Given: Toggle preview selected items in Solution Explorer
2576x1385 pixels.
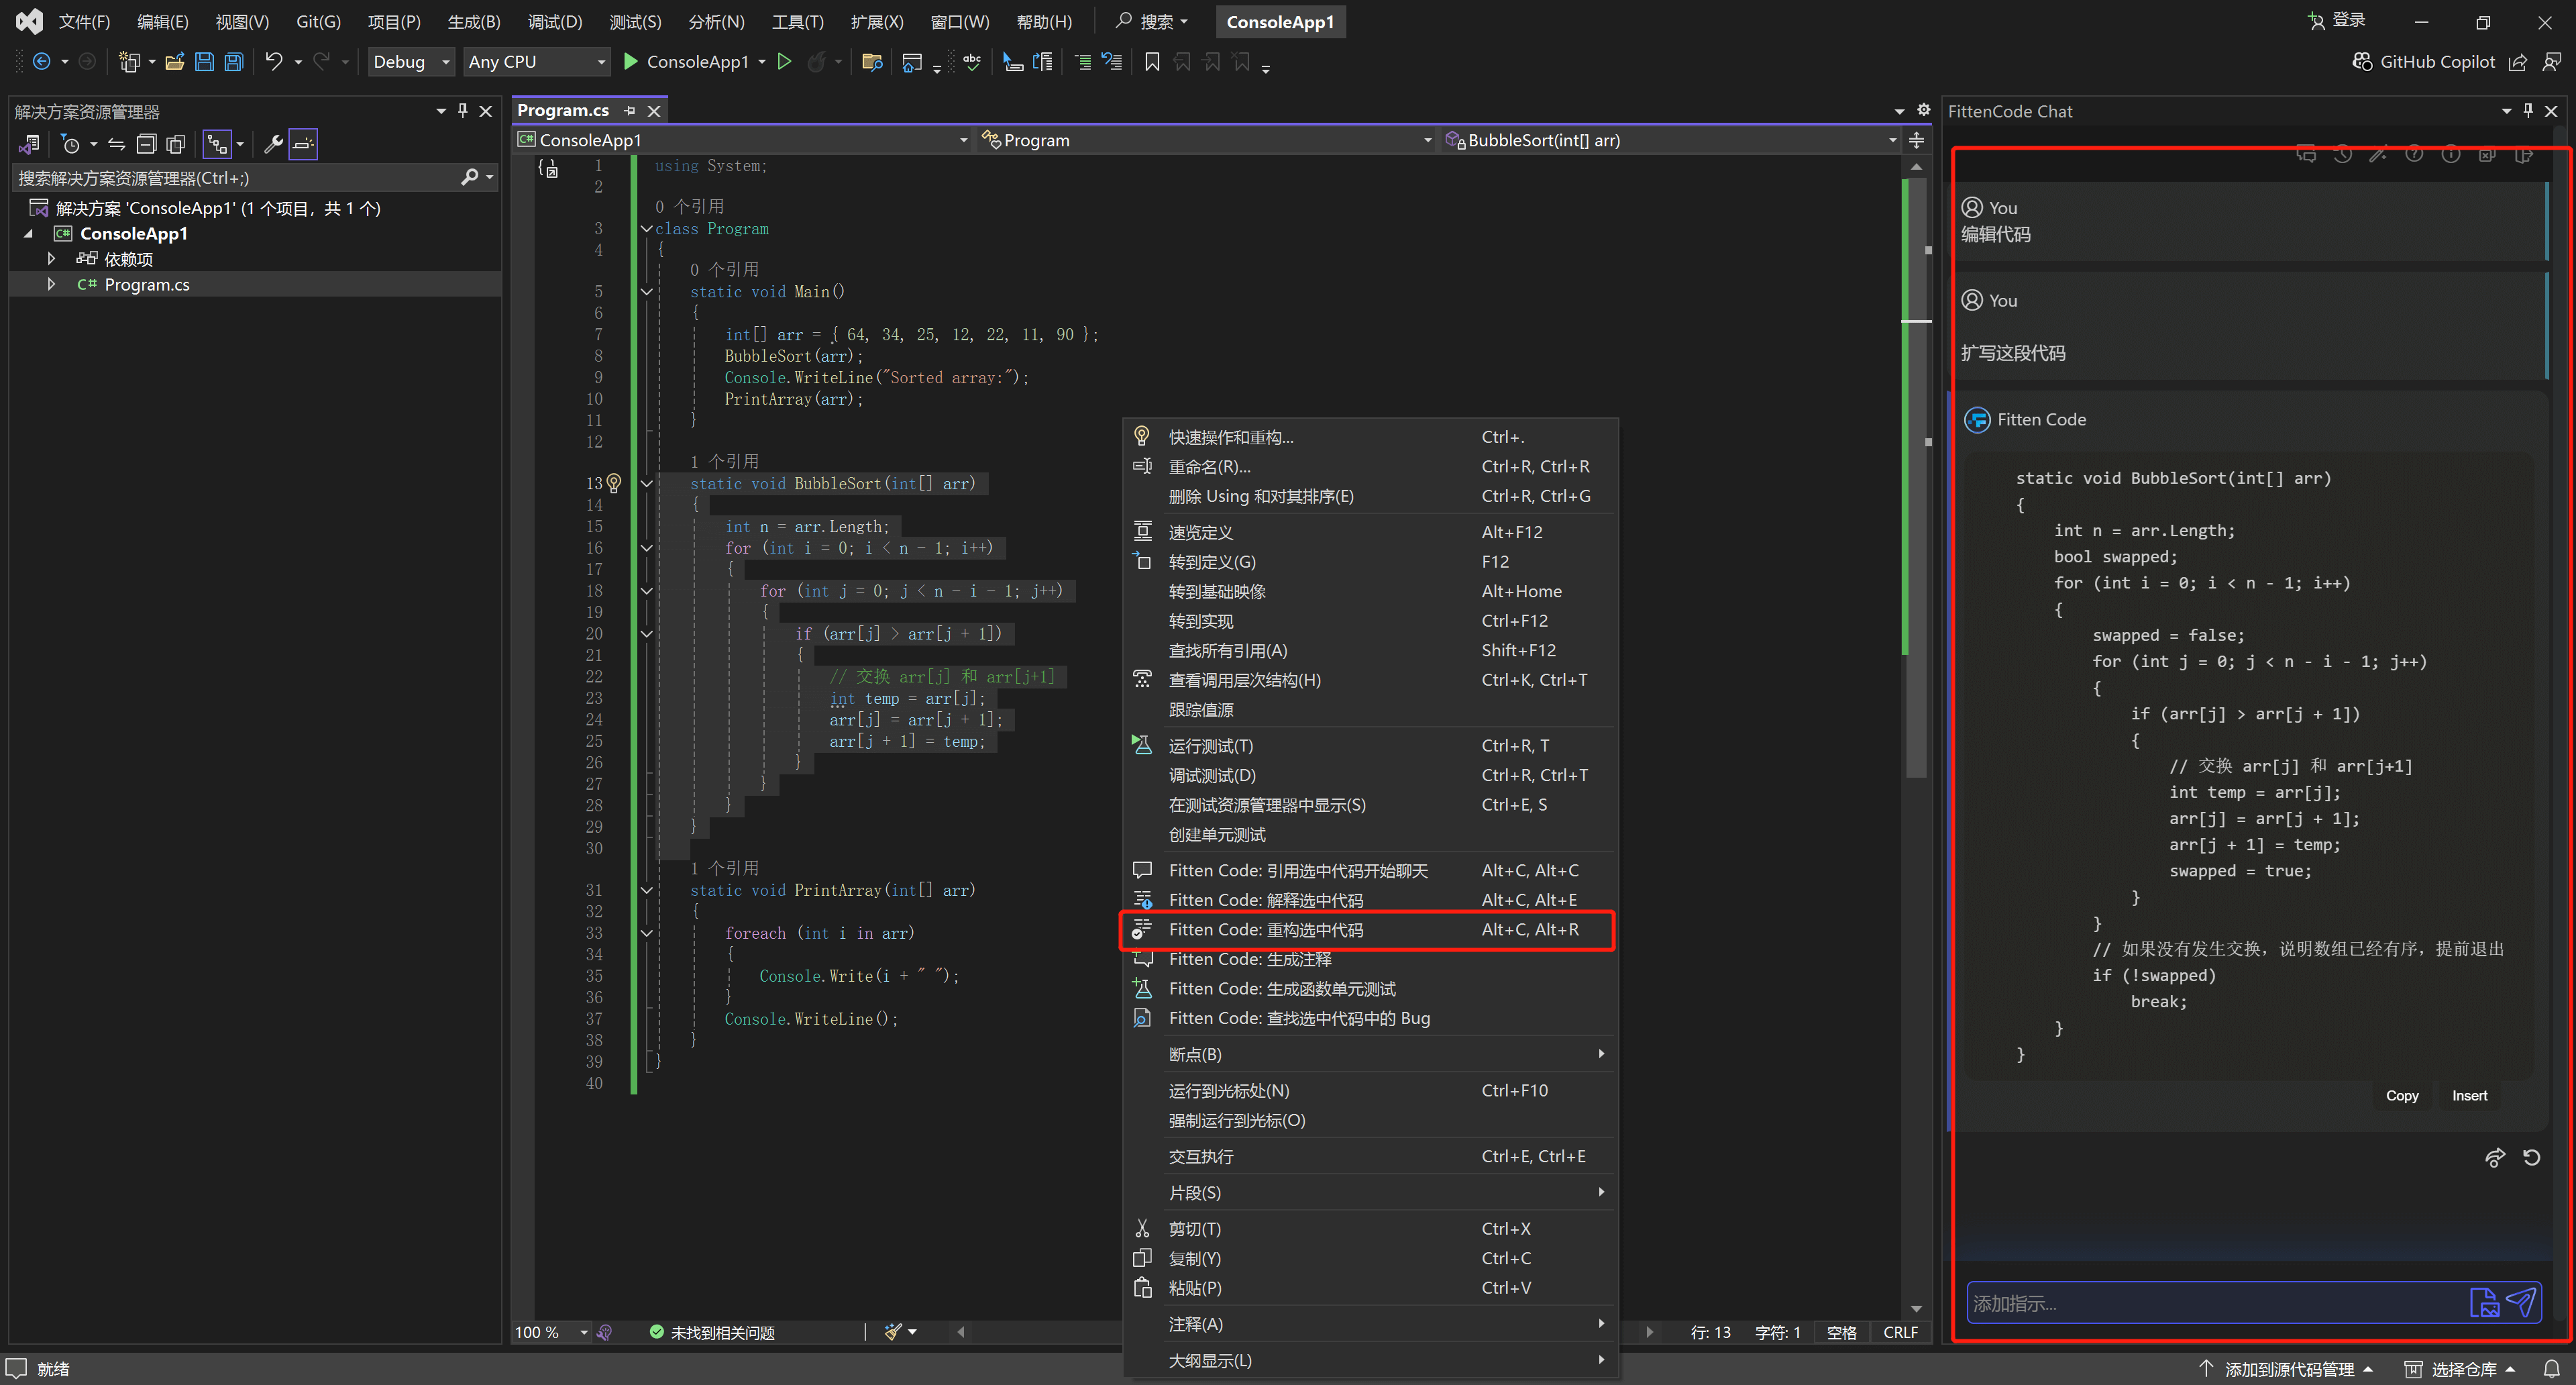Looking at the screenshot, I should click(x=303, y=144).
